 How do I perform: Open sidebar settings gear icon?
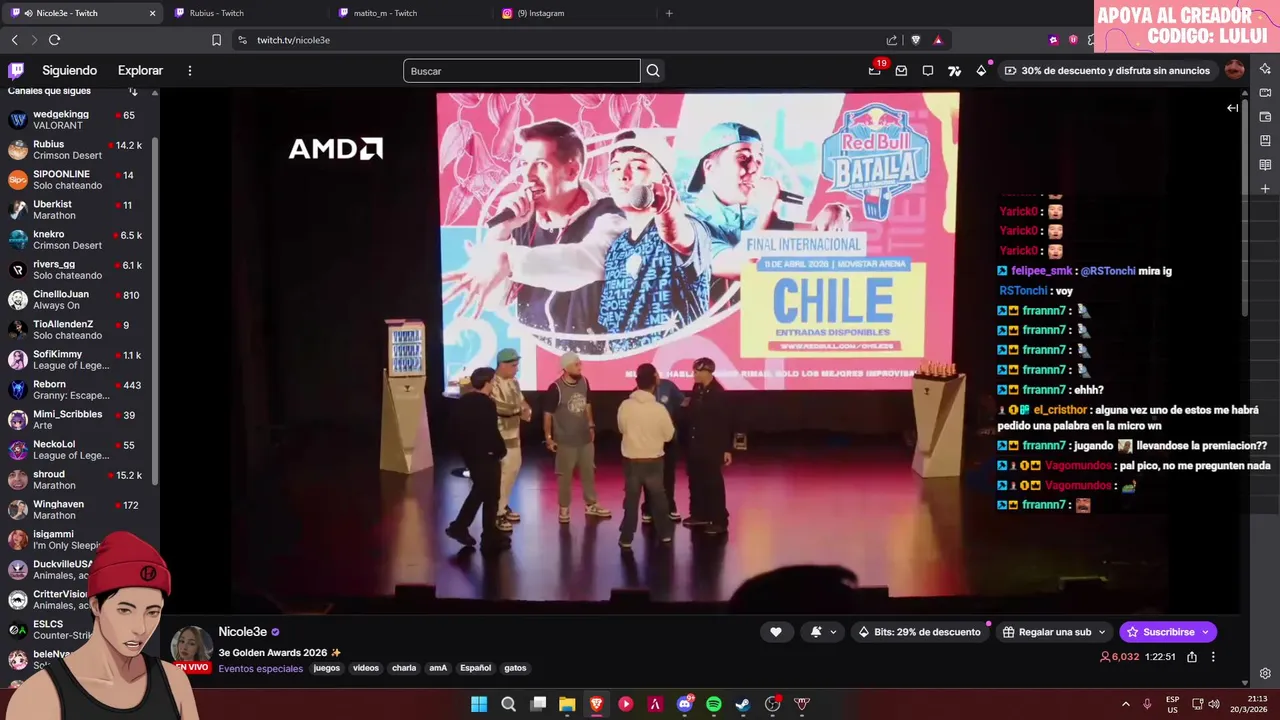(x=1265, y=673)
